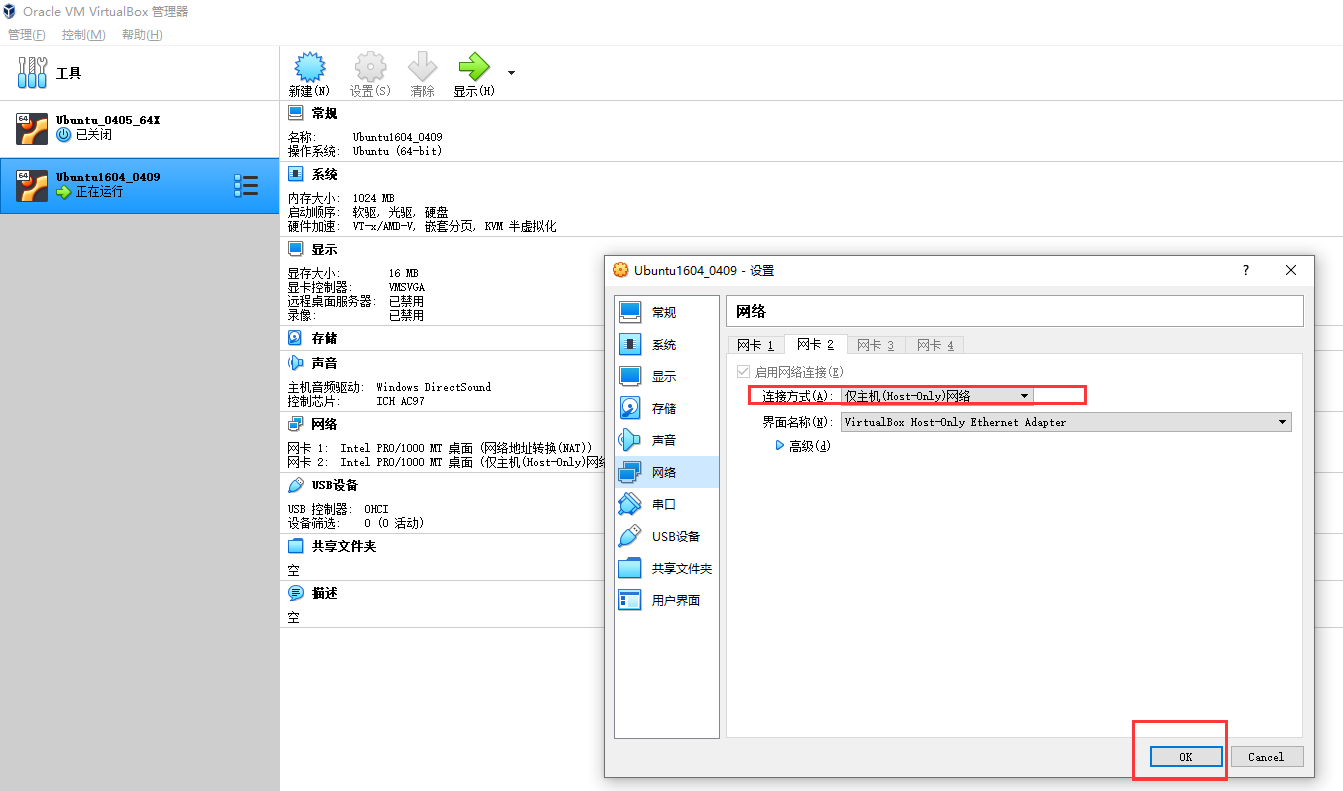Click the USB 控制器 OHCI value
The image size is (1343, 791).
pyautogui.click(x=376, y=509)
